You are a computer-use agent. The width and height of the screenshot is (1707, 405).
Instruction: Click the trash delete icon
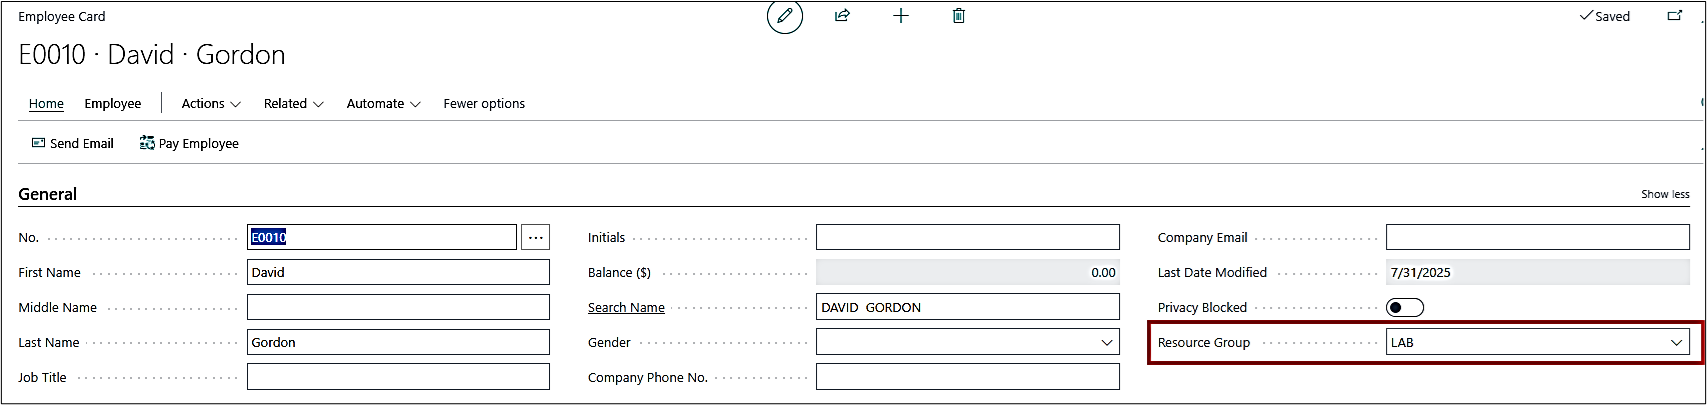pyautogui.click(x=959, y=16)
